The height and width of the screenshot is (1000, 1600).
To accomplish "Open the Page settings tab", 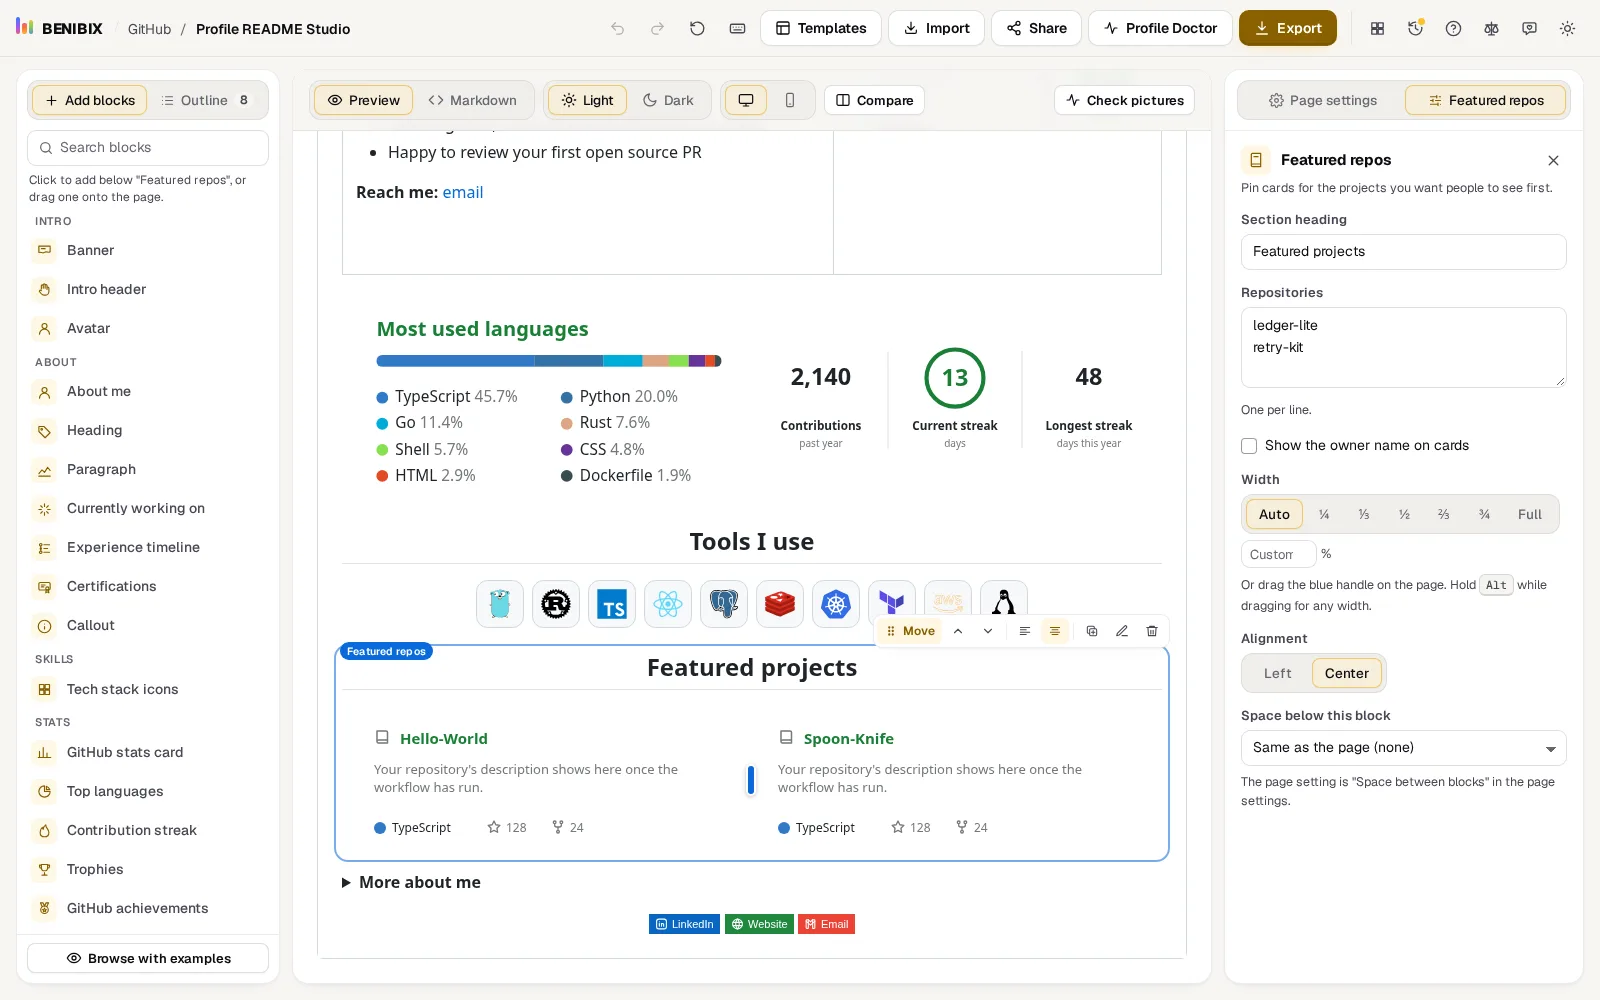I will click(x=1322, y=100).
